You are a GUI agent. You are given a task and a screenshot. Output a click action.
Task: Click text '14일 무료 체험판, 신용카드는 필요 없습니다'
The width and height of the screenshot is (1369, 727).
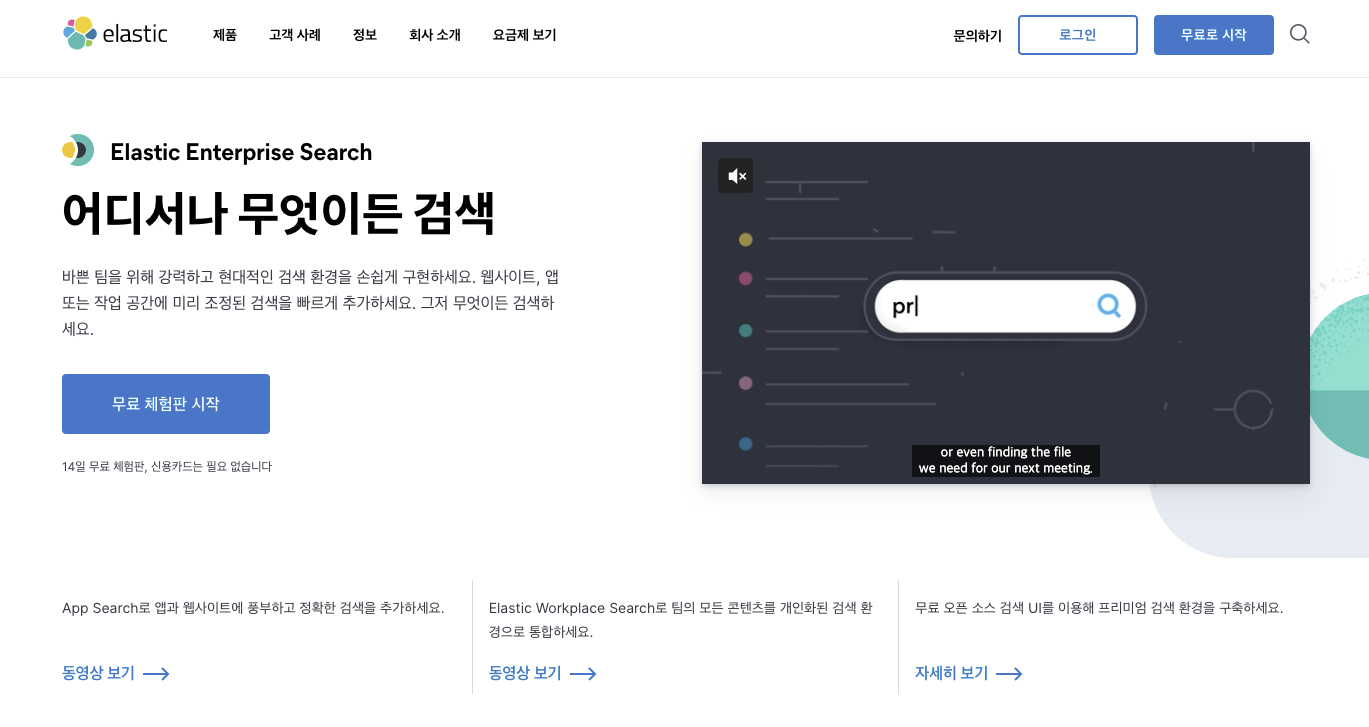coord(167,466)
